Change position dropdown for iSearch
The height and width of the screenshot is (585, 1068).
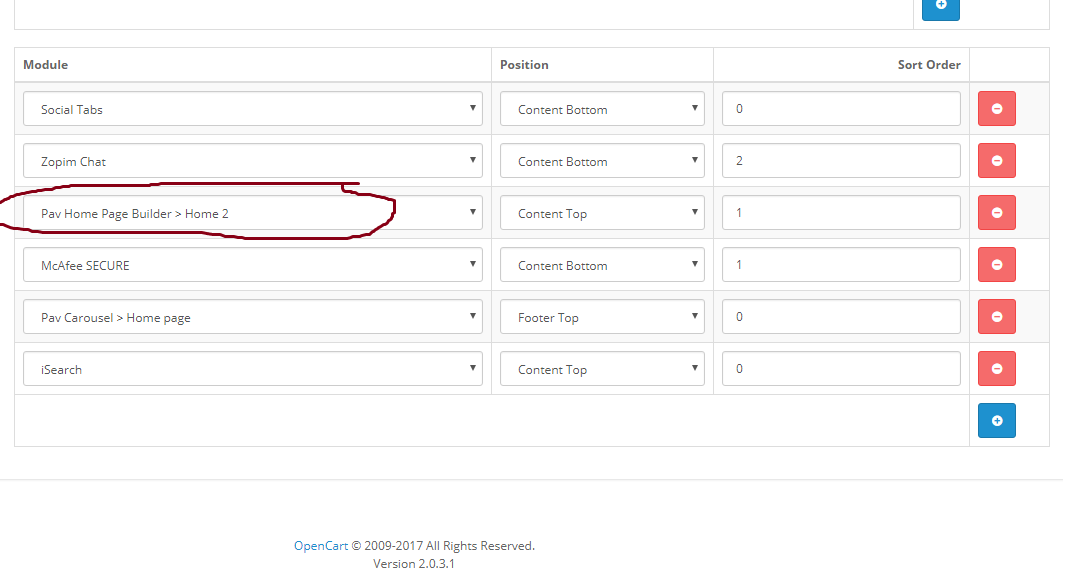pos(602,368)
